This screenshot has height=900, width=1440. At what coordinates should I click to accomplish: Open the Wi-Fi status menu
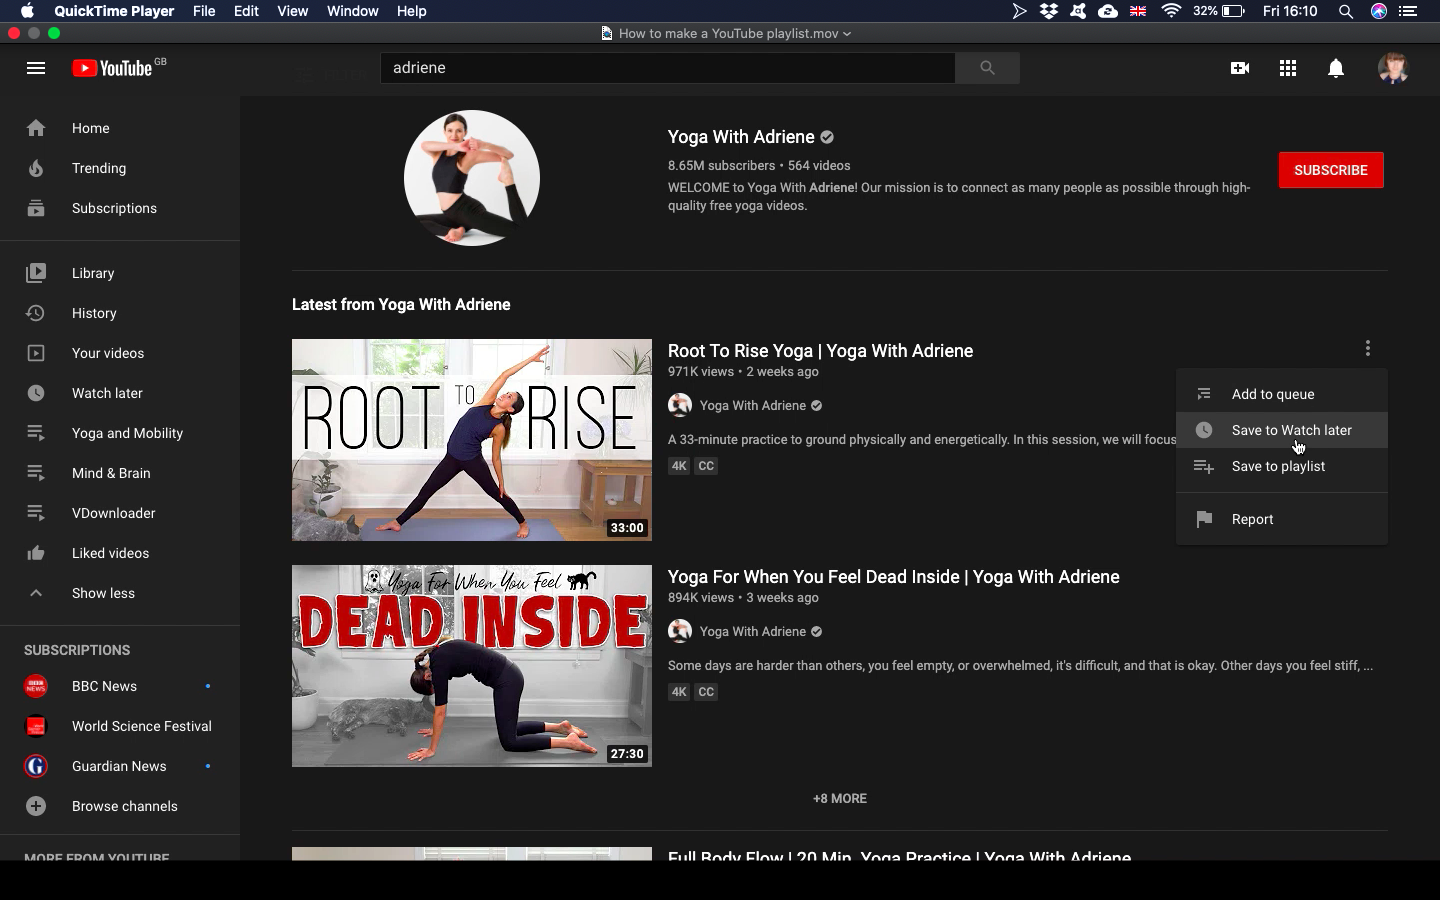1170,11
